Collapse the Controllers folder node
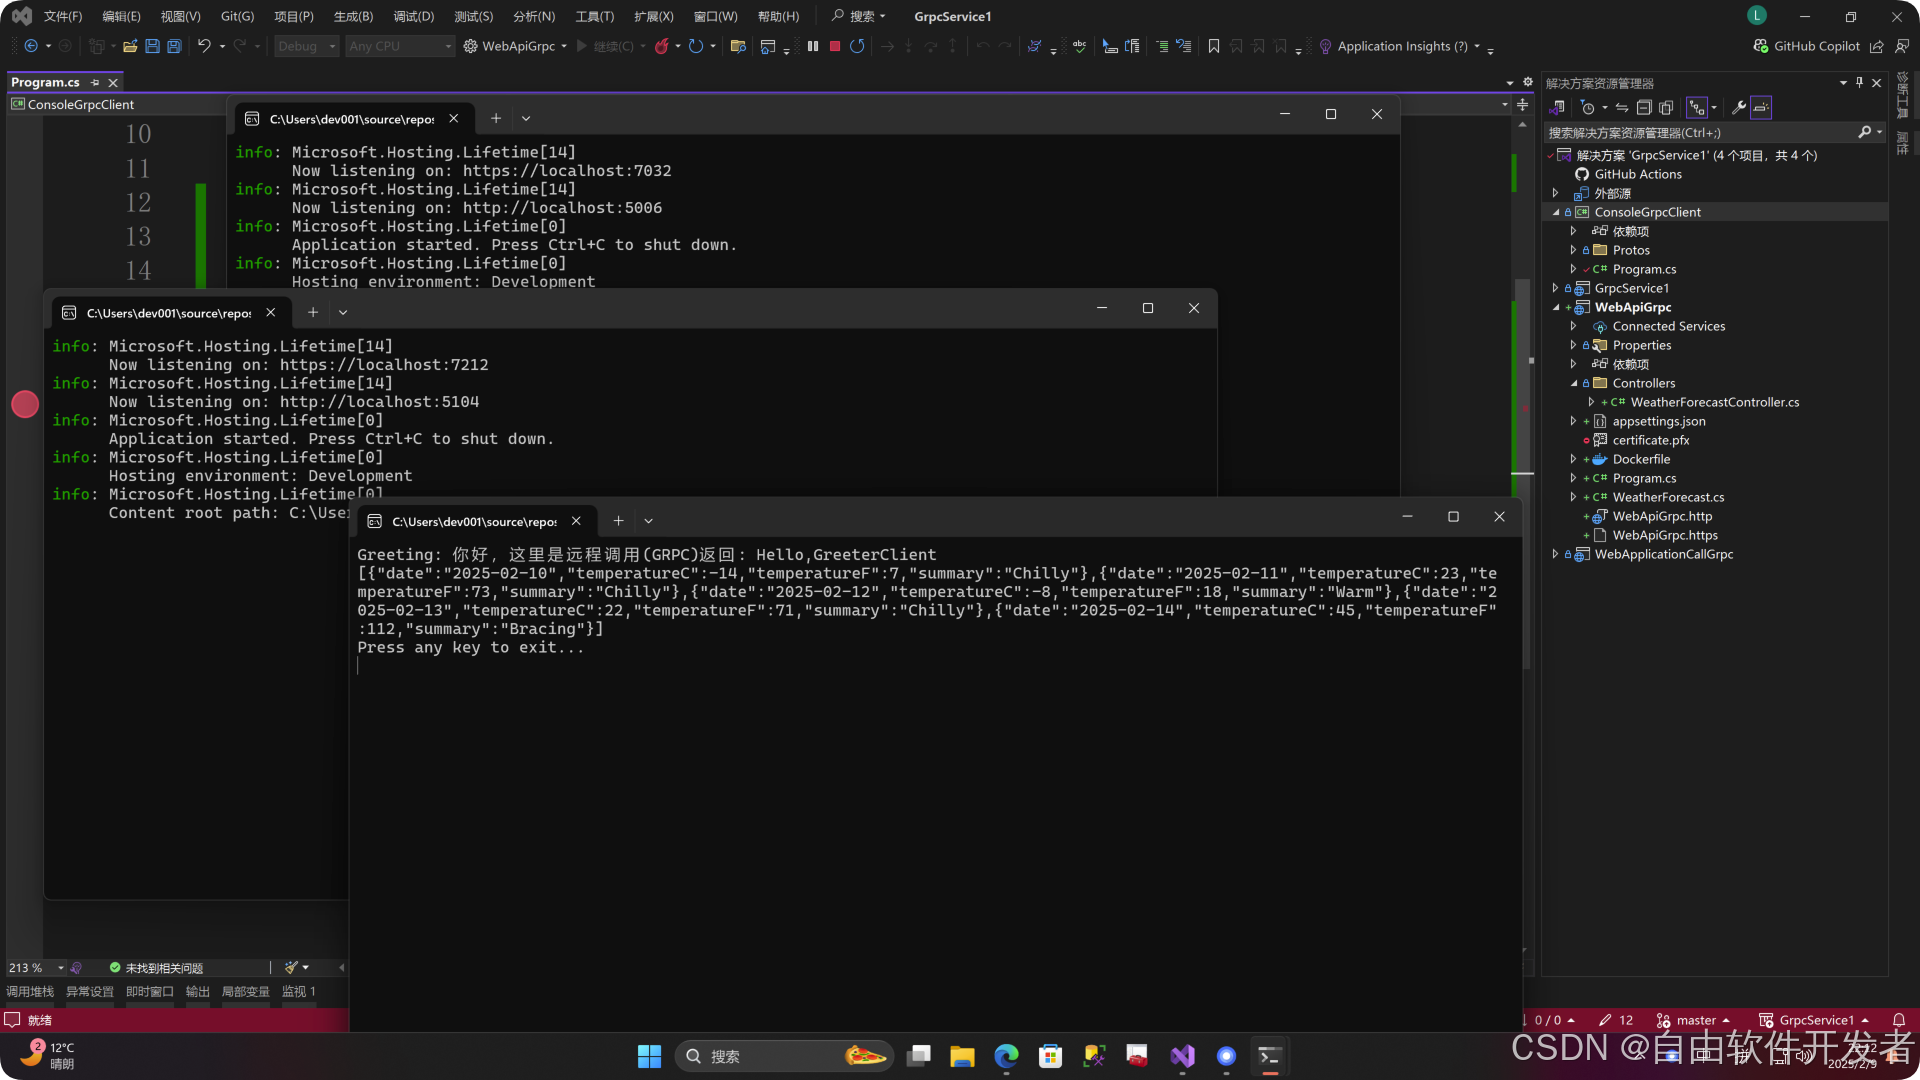1920x1080 pixels. (x=1573, y=383)
